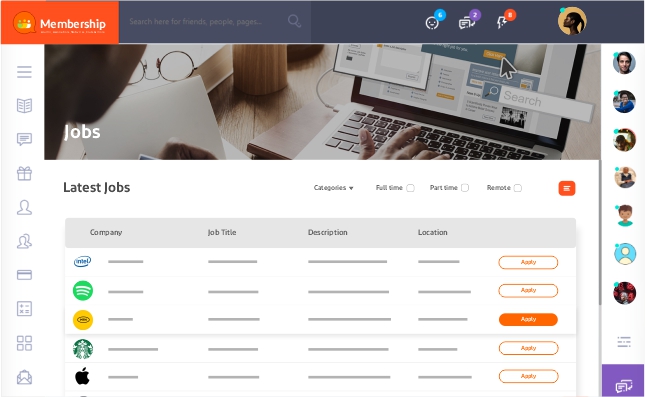
Task: Open the gift box sidebar icon
Action: (24, 173)
